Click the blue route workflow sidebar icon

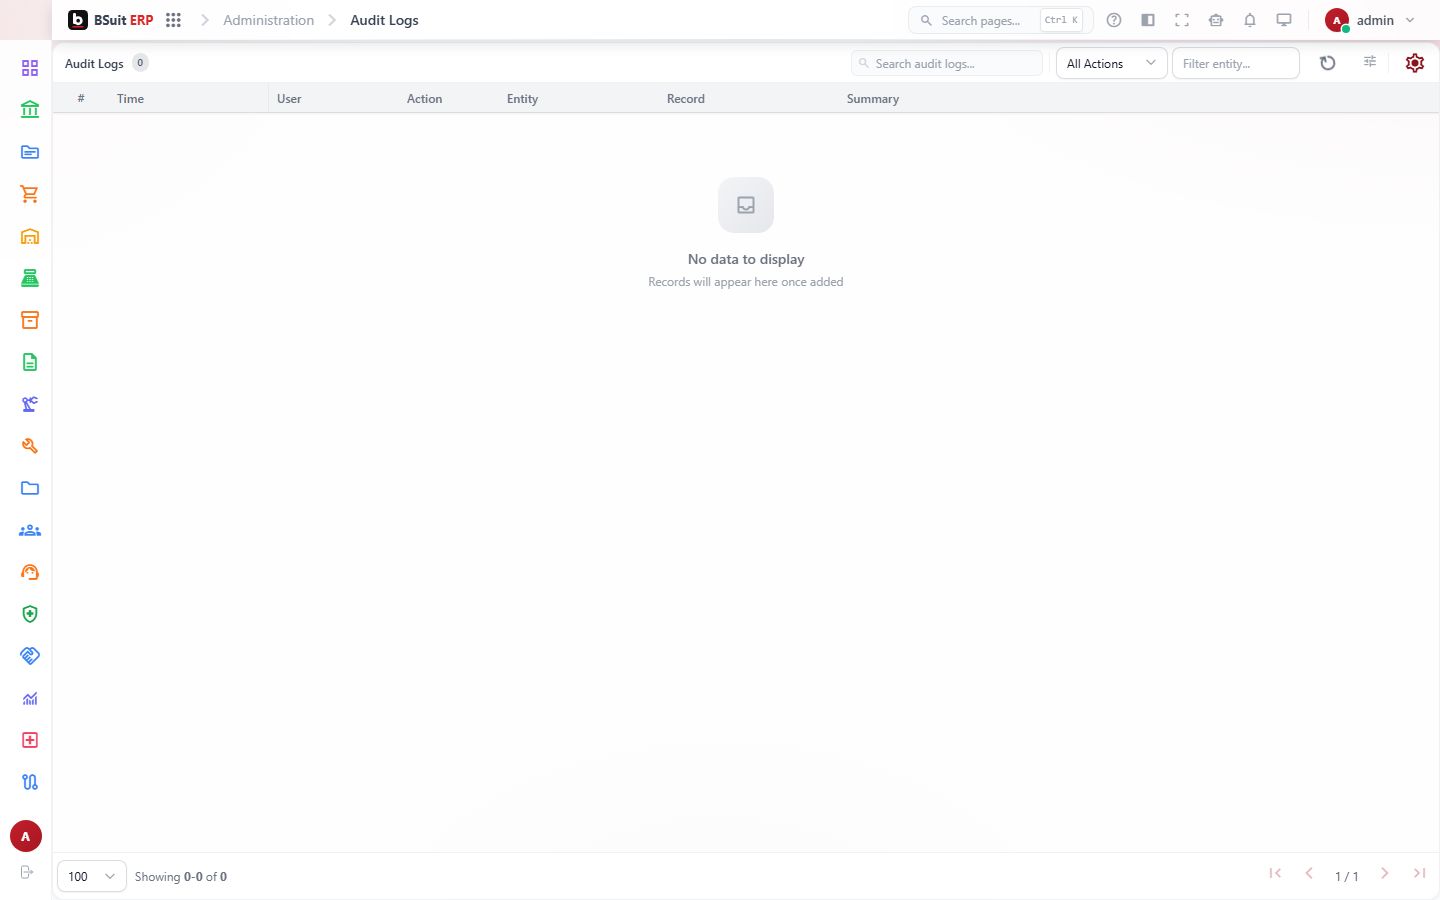pyautogui.click(x=30, y=782)
